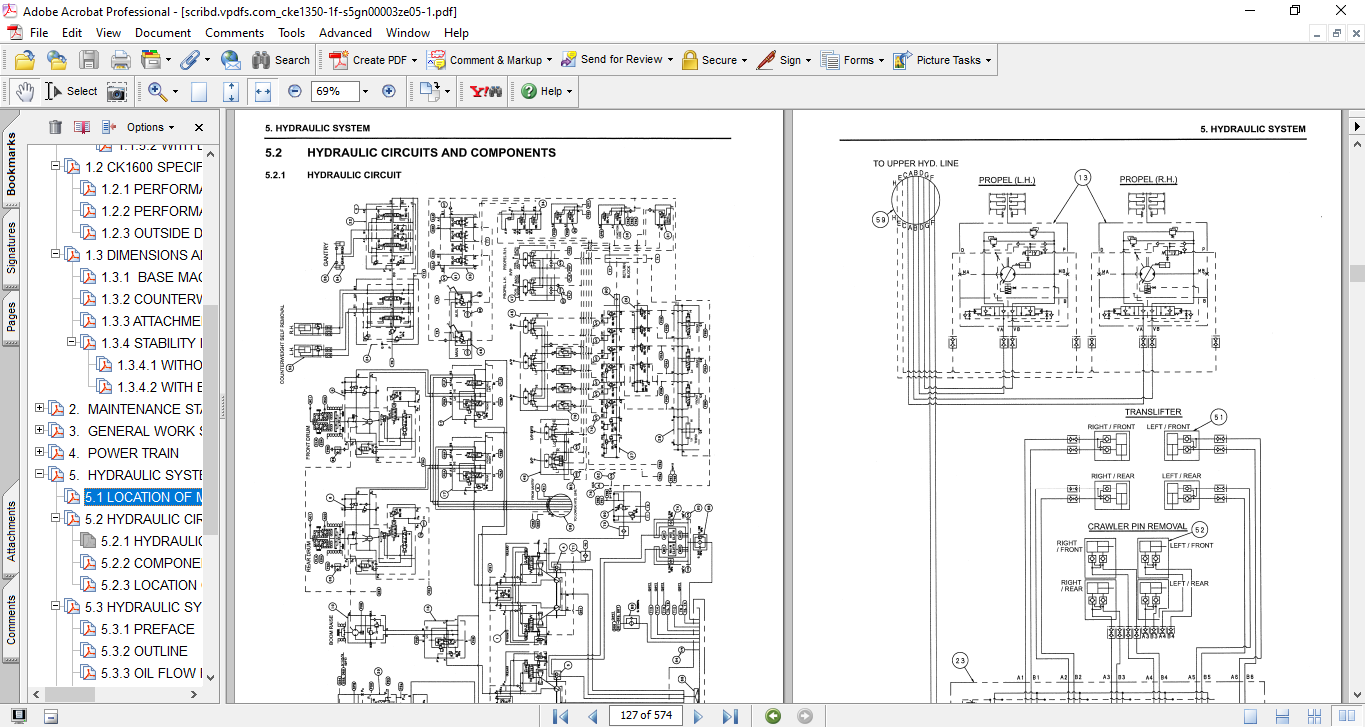
Task: Delete selected bookmark with trash icon
Action: [x=55, y=127]
